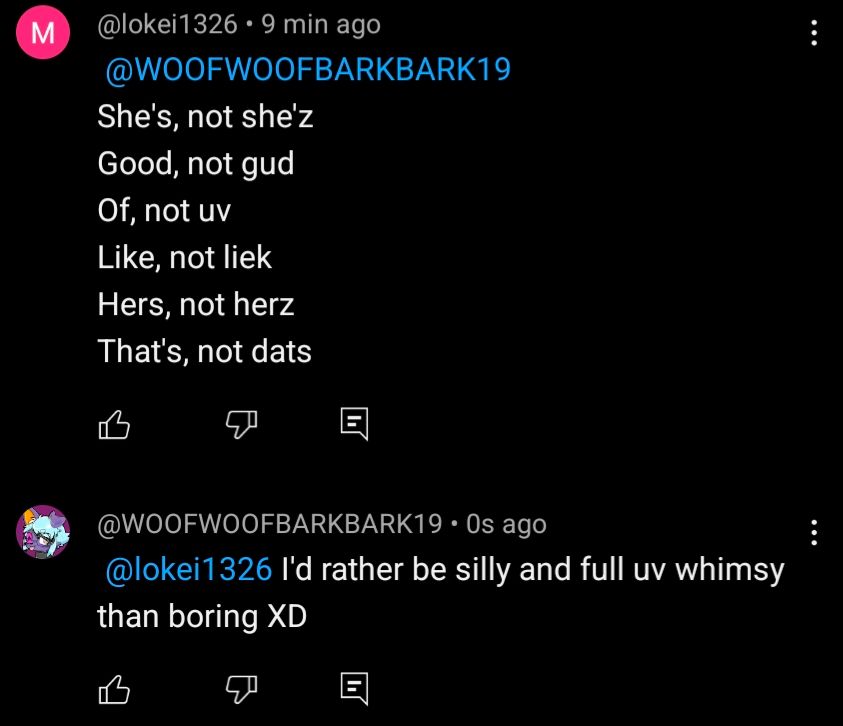
Task: Click the gray @lokei1326 author name
Action: (x=167, y=25)
